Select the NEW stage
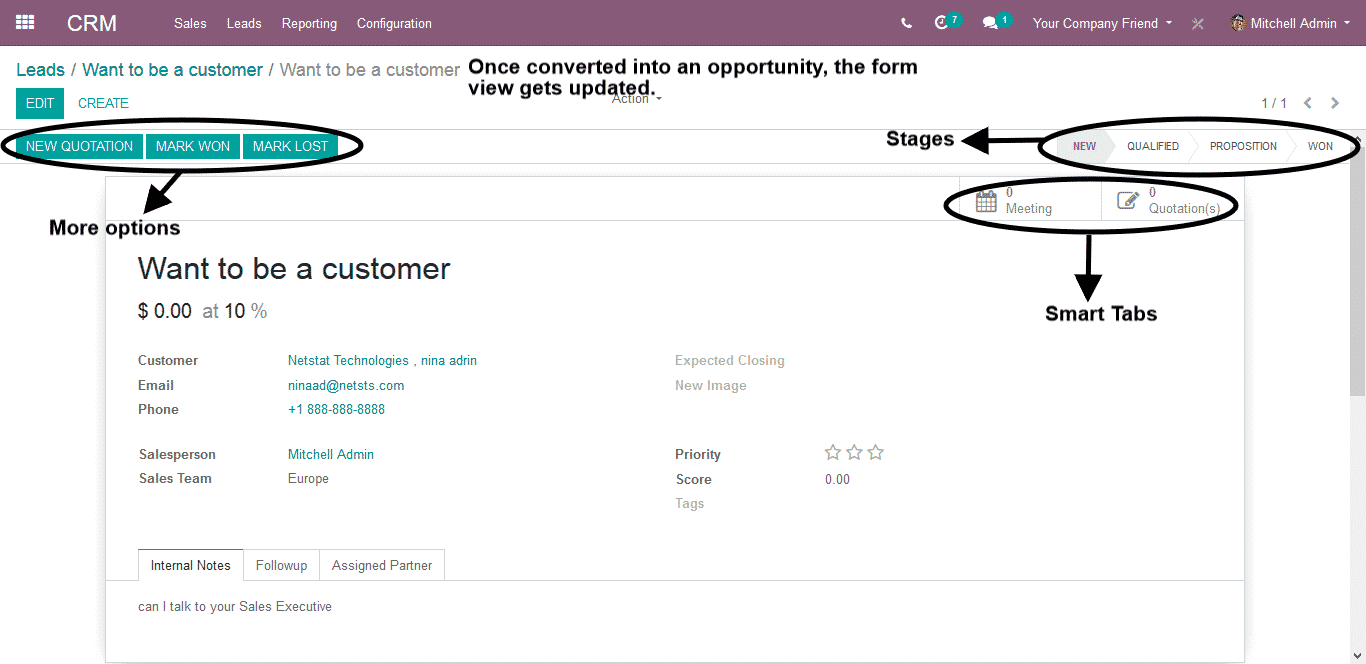 coord(1084,146)
